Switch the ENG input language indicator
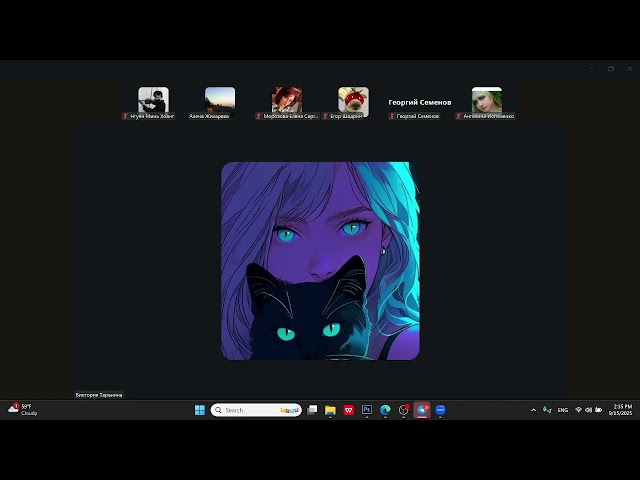640x480 pixels. (x=563, y=410)
